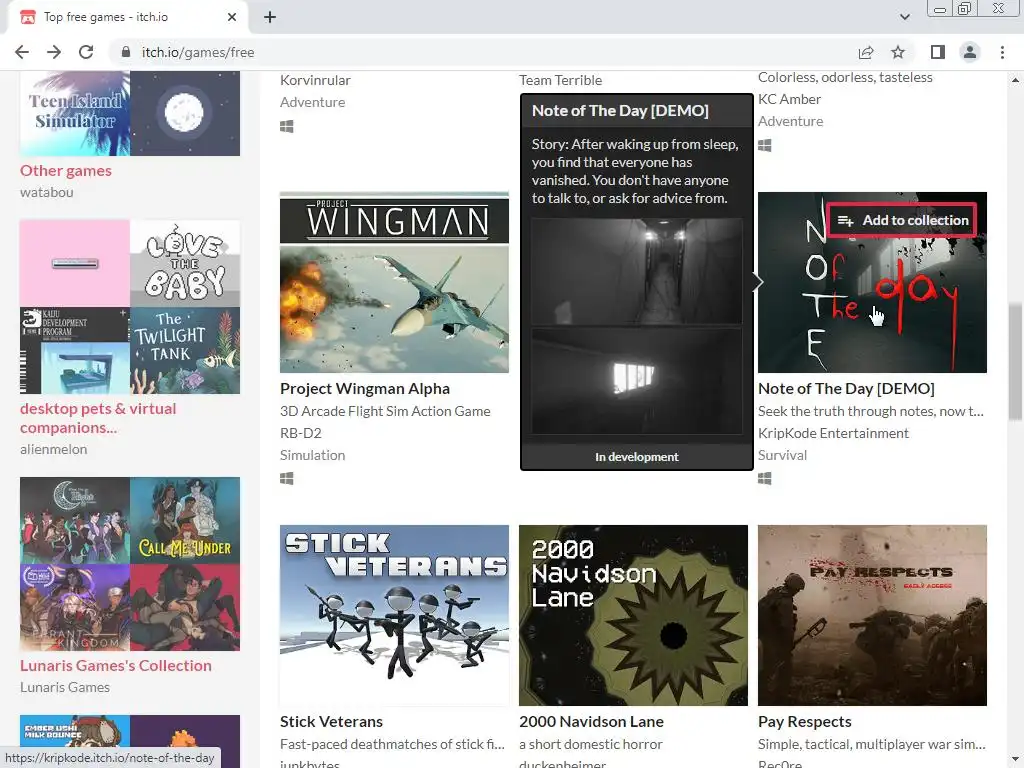Go forward to the next page
Screen dimensions: 1024x768
coord(54,52)
